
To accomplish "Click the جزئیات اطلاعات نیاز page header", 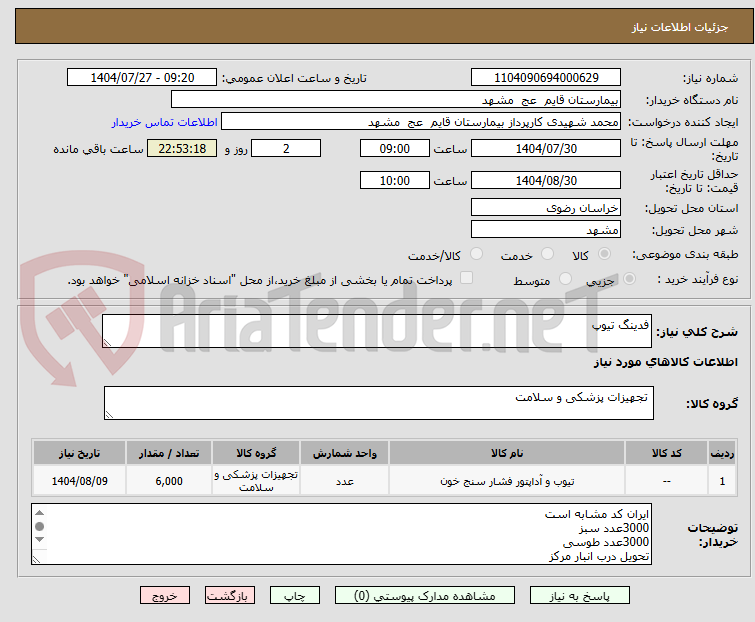I will point(680,27).
